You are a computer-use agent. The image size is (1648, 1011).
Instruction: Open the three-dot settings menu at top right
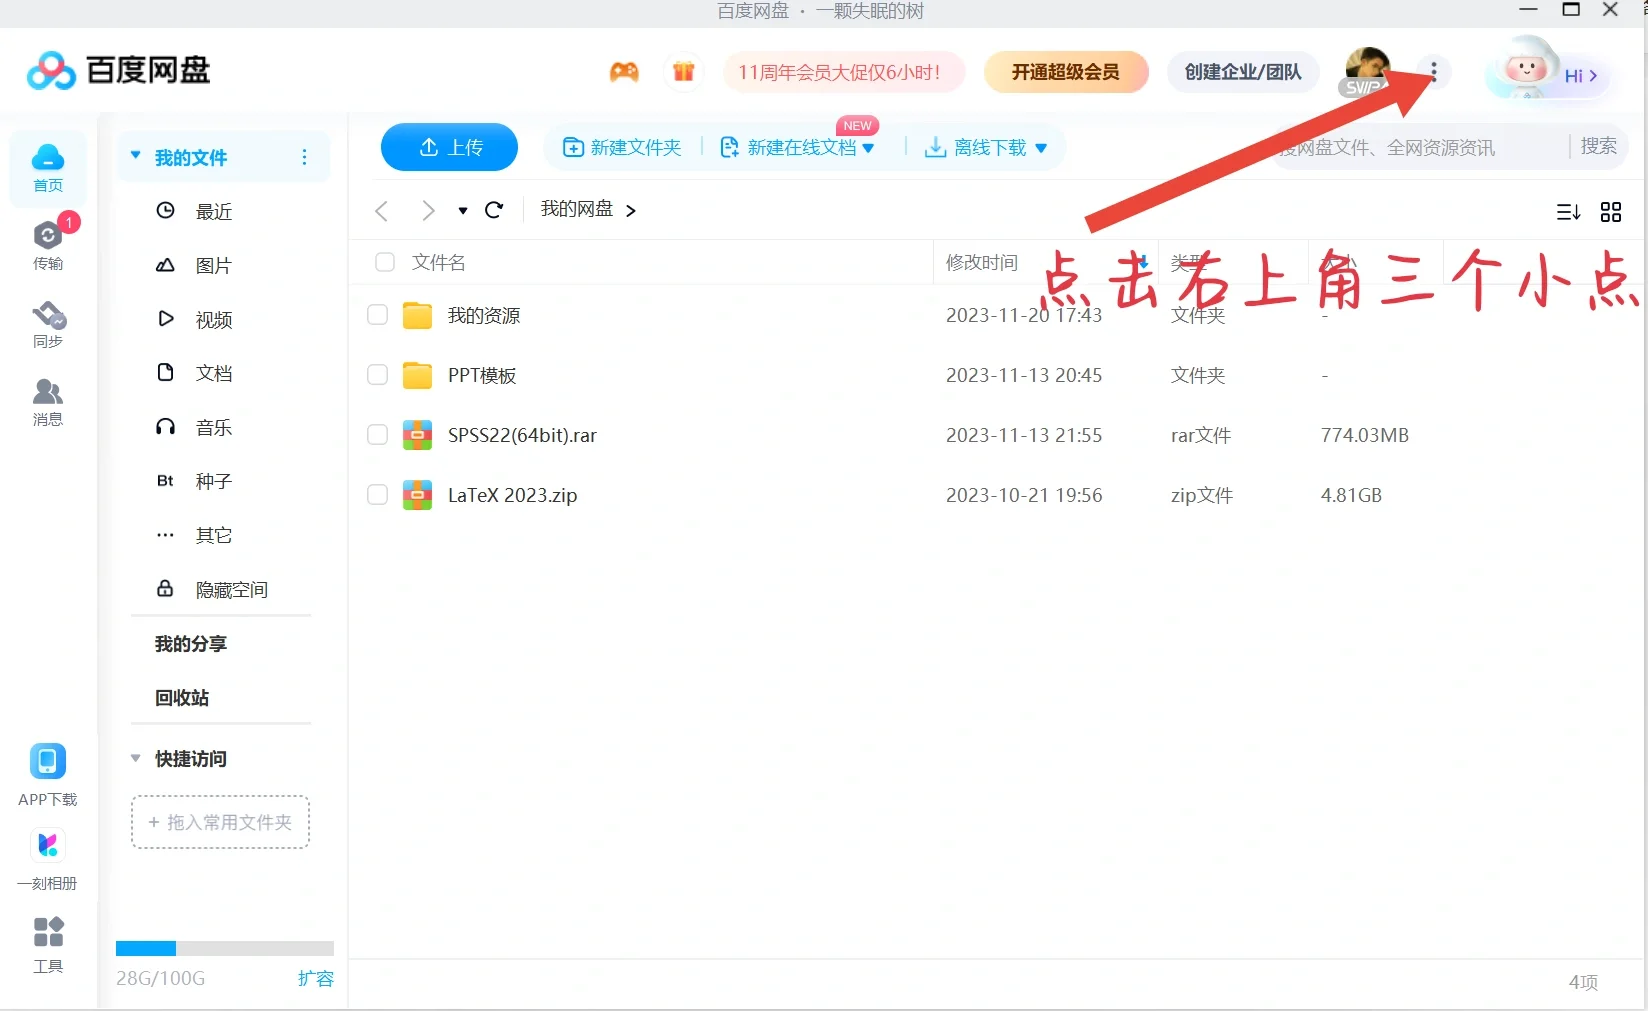1434,72
